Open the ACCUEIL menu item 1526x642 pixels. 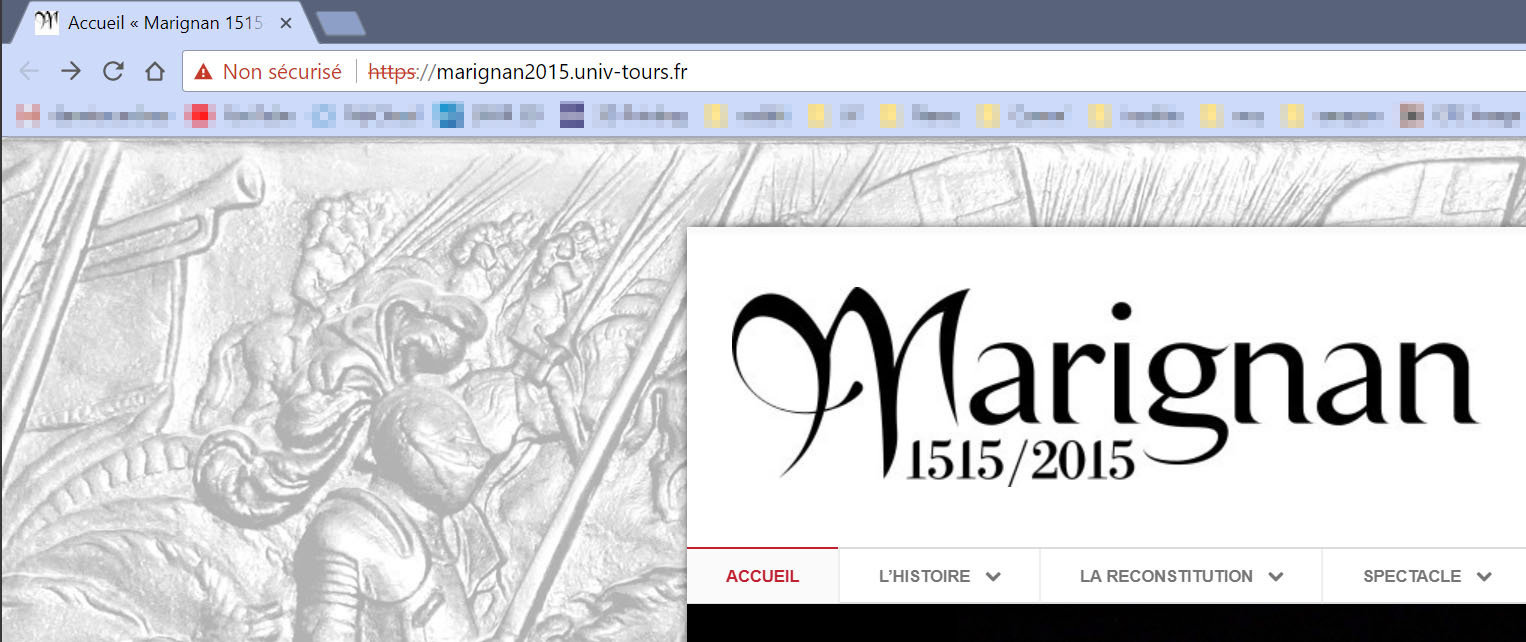pos(762,576)
